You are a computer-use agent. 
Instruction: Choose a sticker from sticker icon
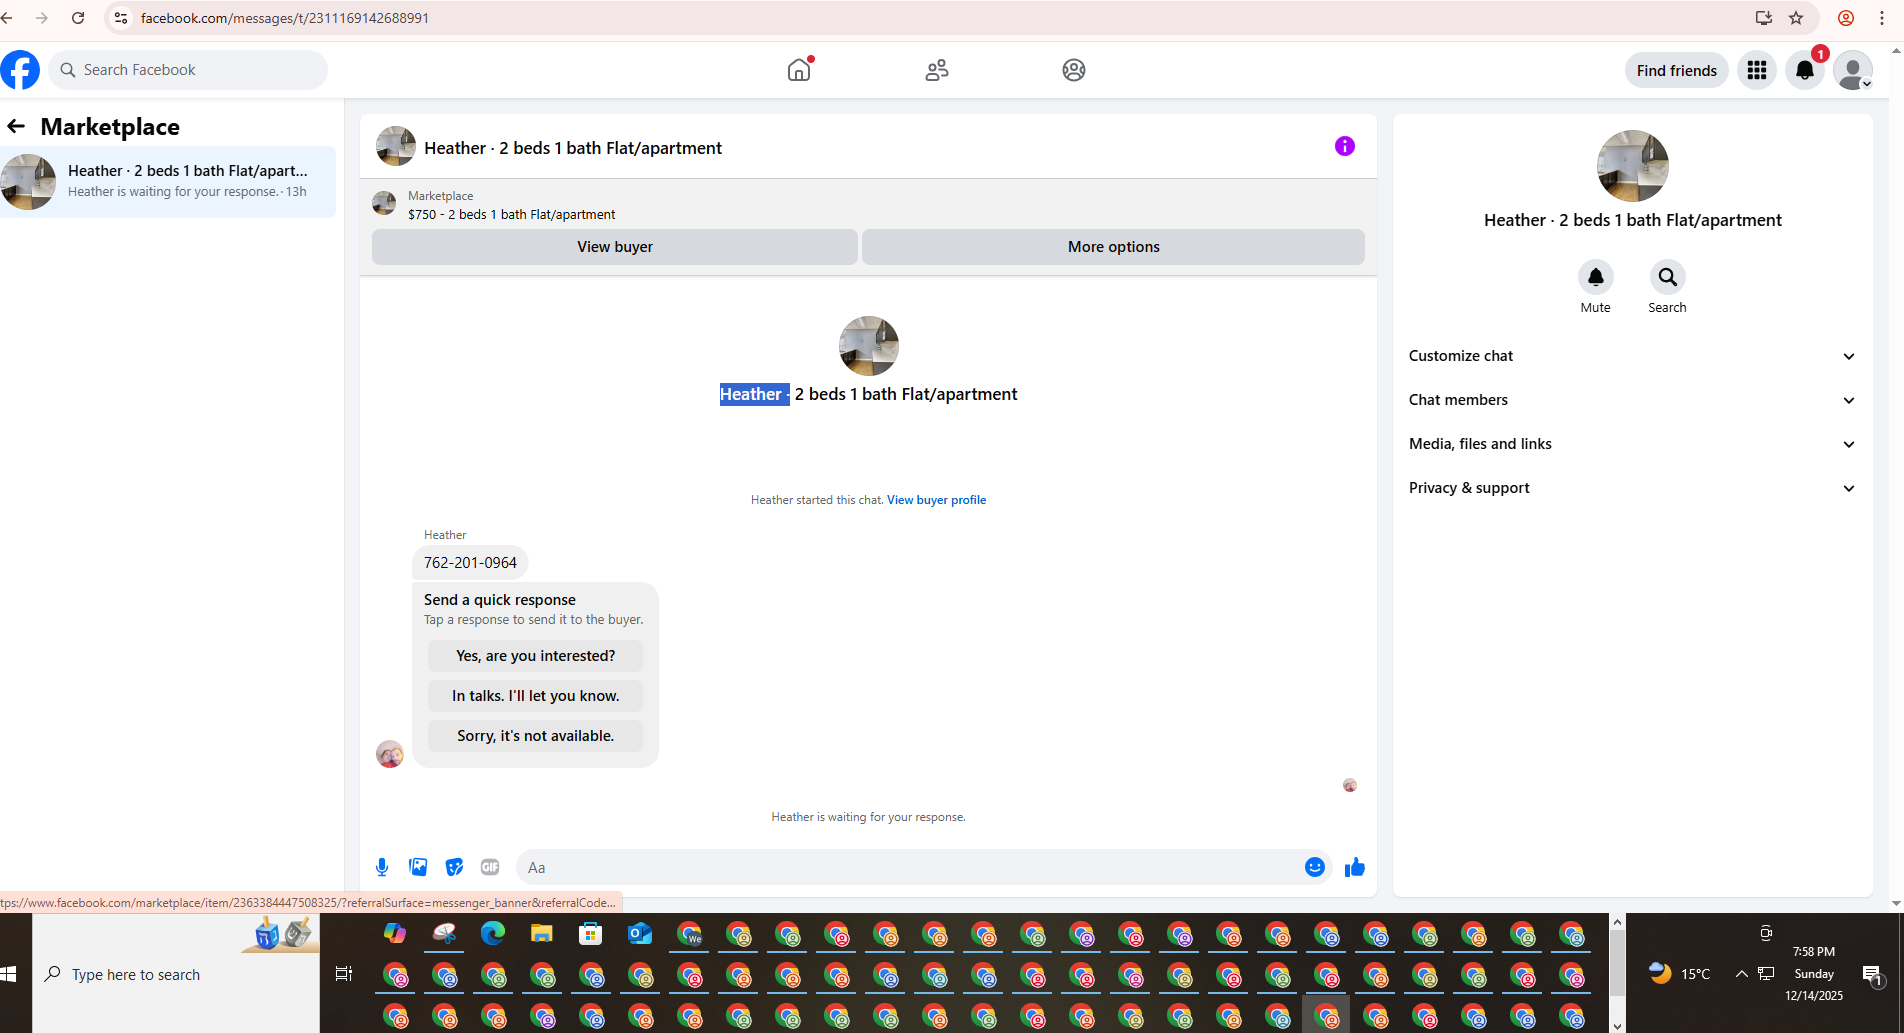454,867
